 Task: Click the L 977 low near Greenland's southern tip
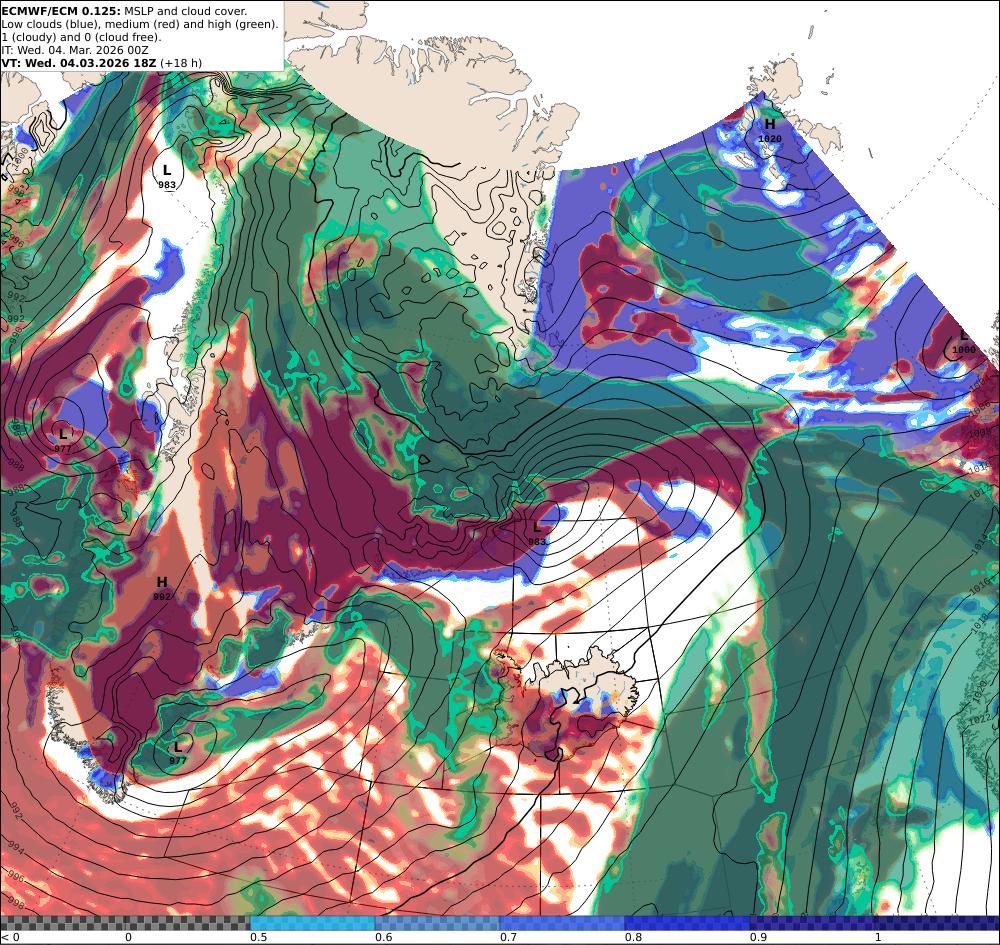178,752
